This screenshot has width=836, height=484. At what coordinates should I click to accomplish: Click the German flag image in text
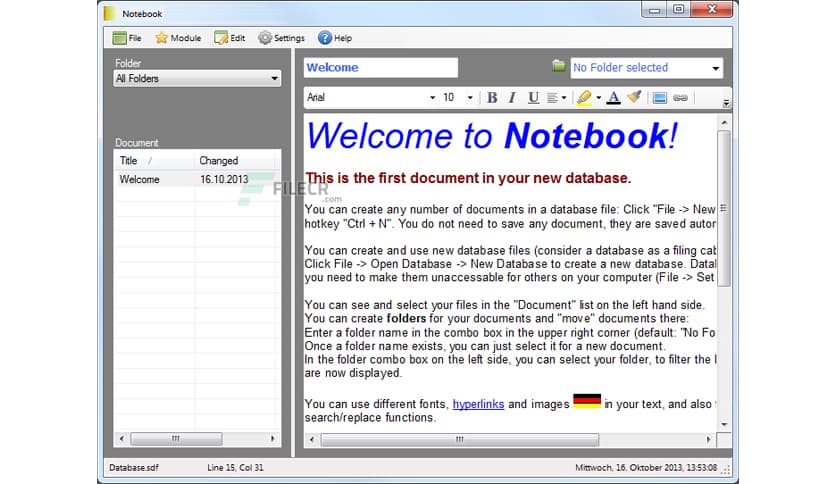pos(587,401)
